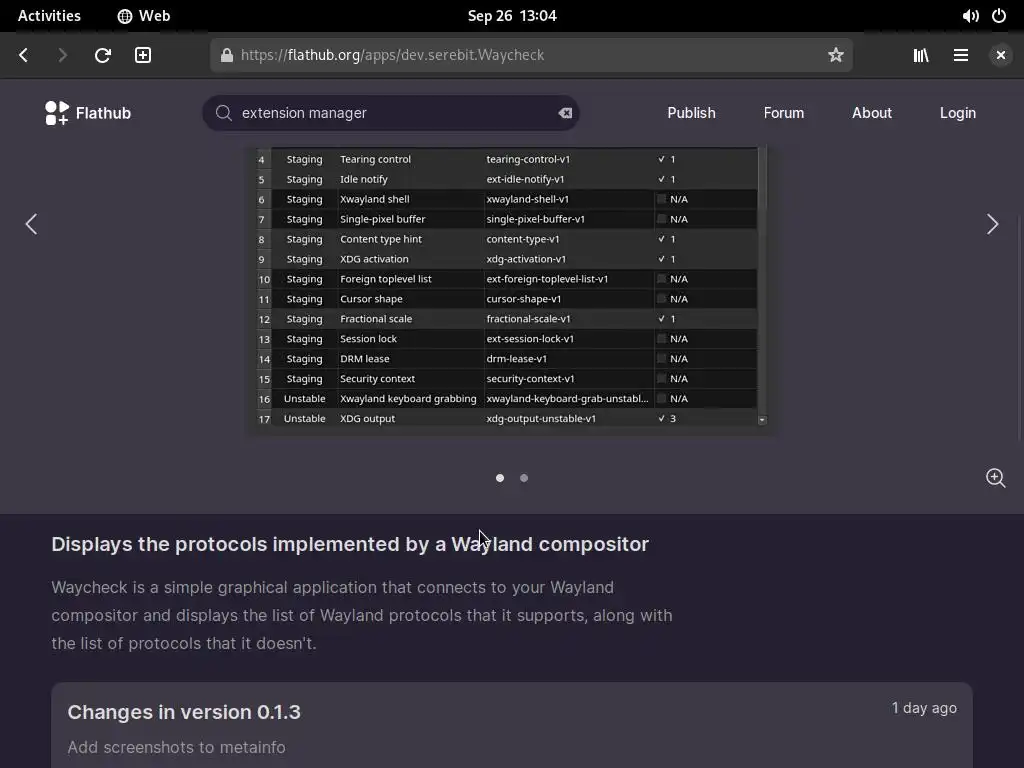Open the Forum link
The image size is (1024, 768).
coord(784,113)
